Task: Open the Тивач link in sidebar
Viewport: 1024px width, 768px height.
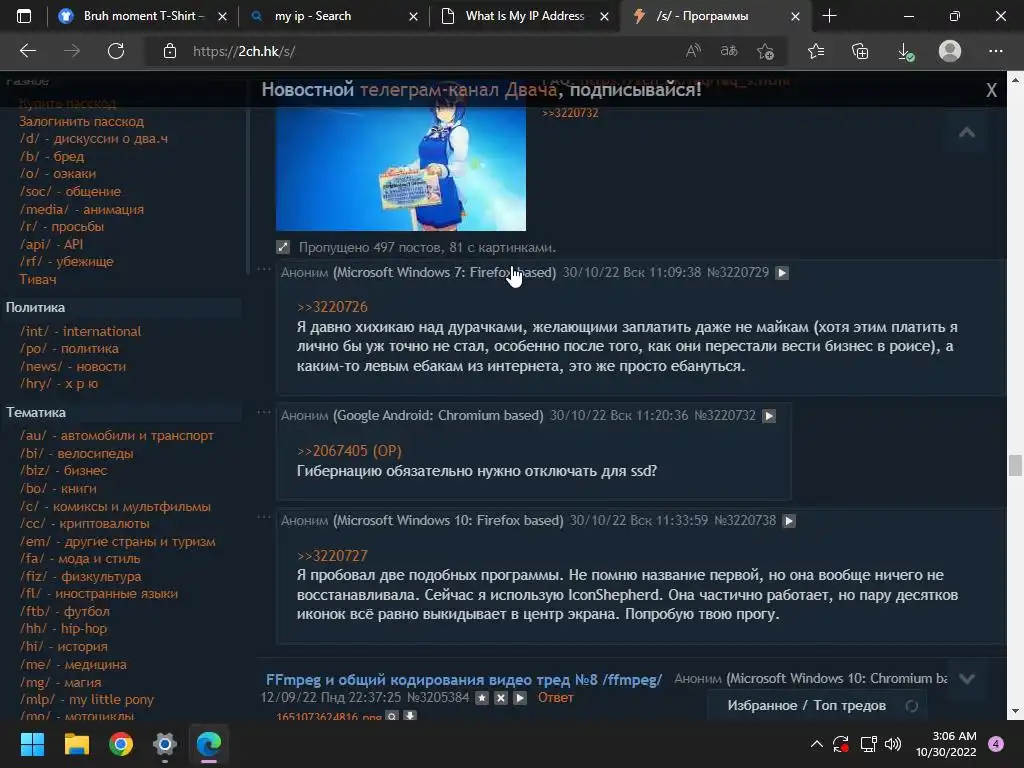Action: pyautogui.click(x=38, y=280)
